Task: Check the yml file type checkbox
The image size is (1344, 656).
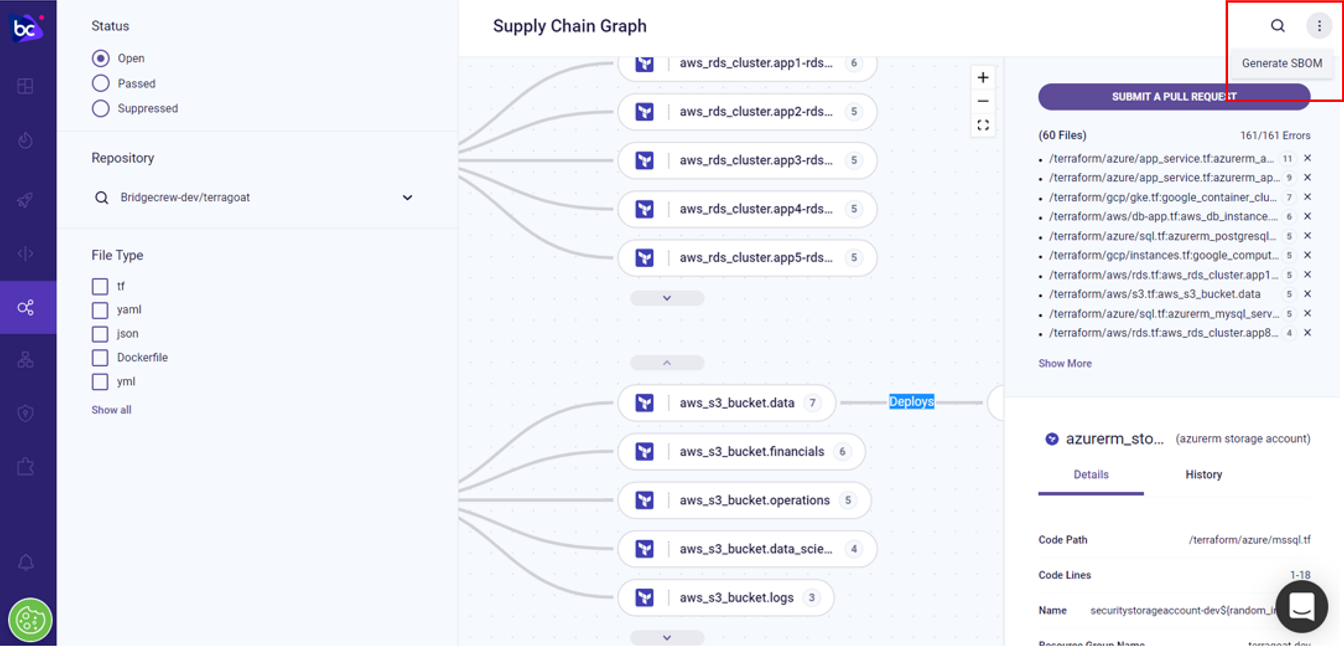Action: (100, 382)
